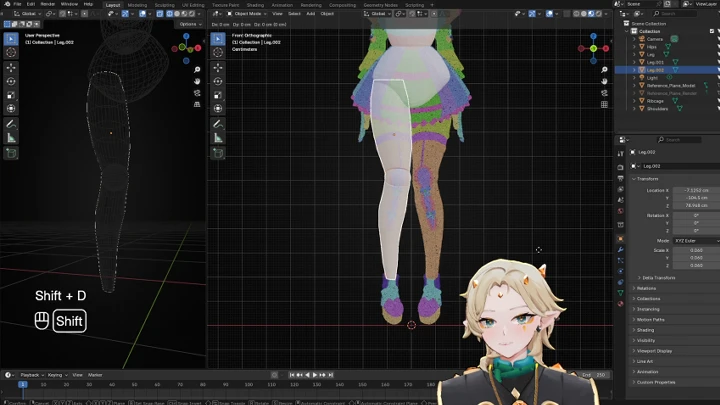Toggle gizmos in right viewport header
This screenshot has width=720, height=405.
coord(532,14)
